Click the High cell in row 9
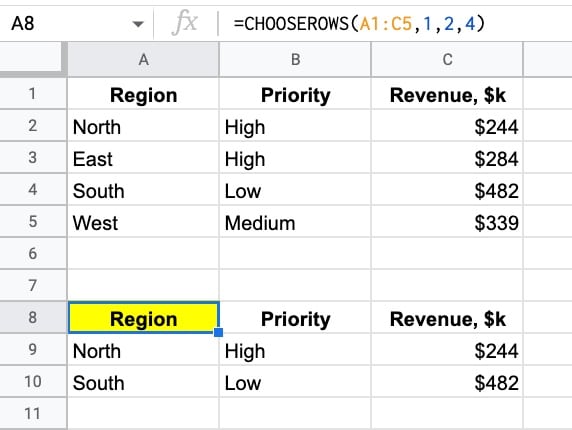 click(295, 349)
